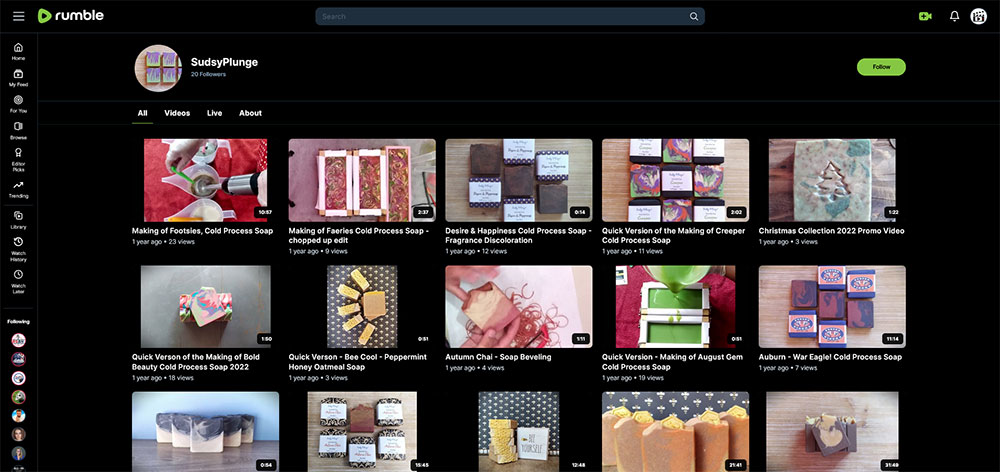
Task: Click title 'Auburn - War Eagle! Cold Process Soap'
Action: point(830,357)
